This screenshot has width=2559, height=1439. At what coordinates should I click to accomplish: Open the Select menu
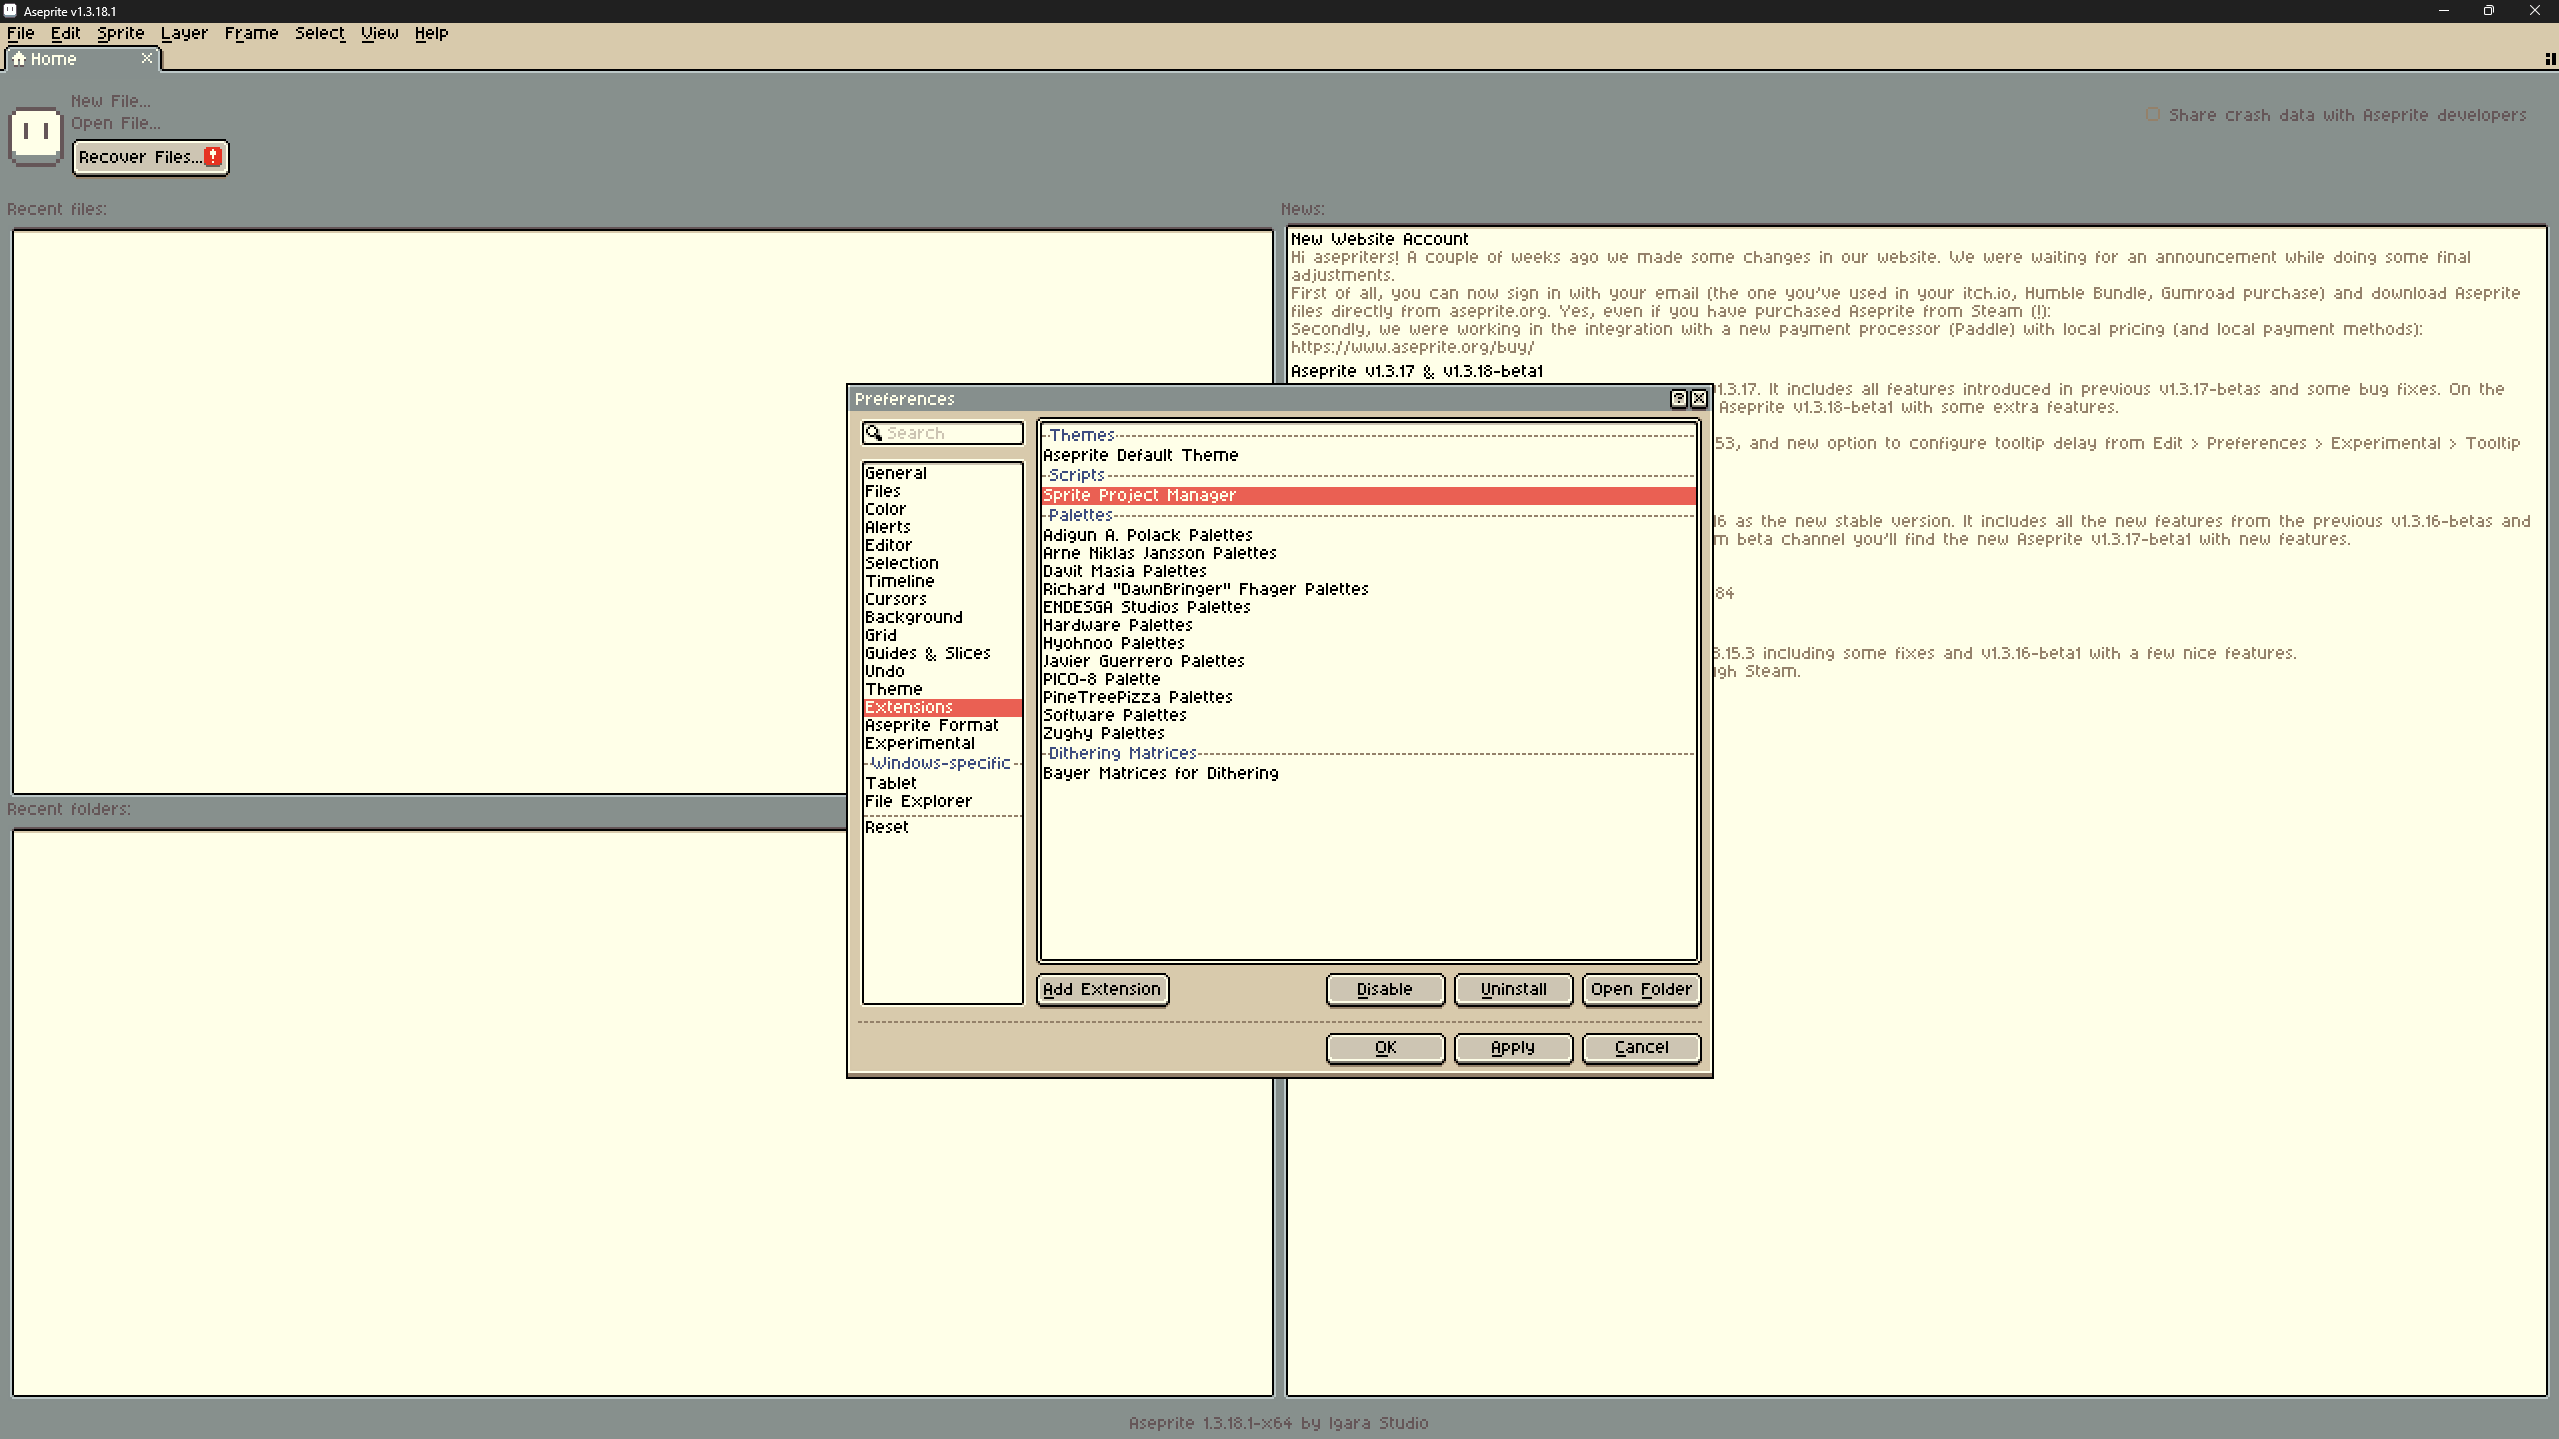pyautogui.click(x=319, y=33)
